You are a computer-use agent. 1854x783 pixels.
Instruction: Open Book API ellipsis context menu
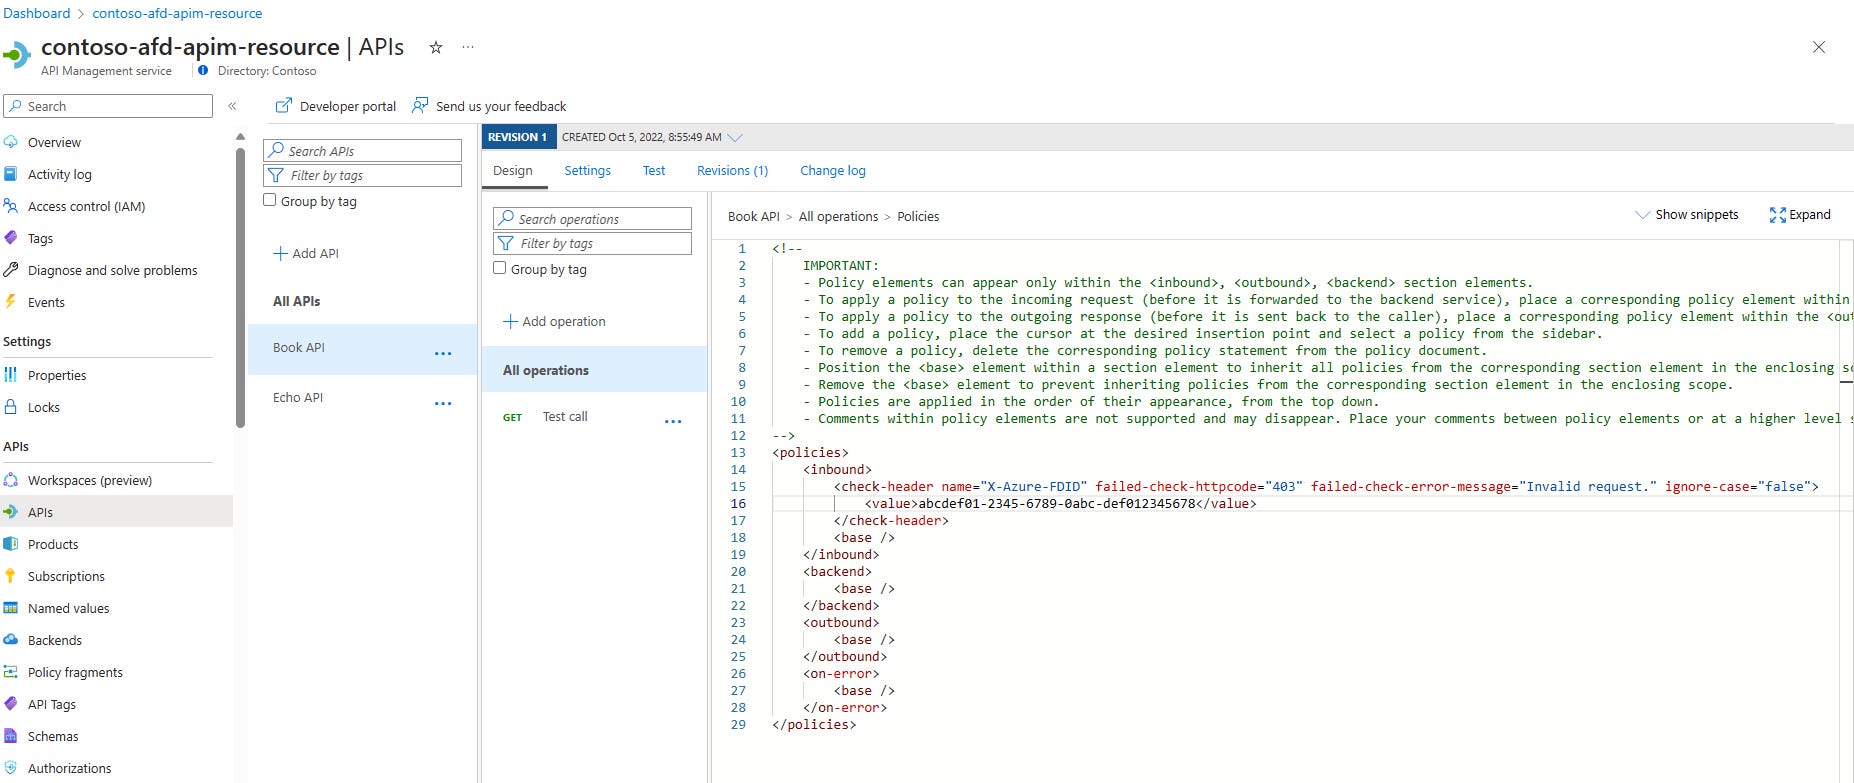click(443, 353)
